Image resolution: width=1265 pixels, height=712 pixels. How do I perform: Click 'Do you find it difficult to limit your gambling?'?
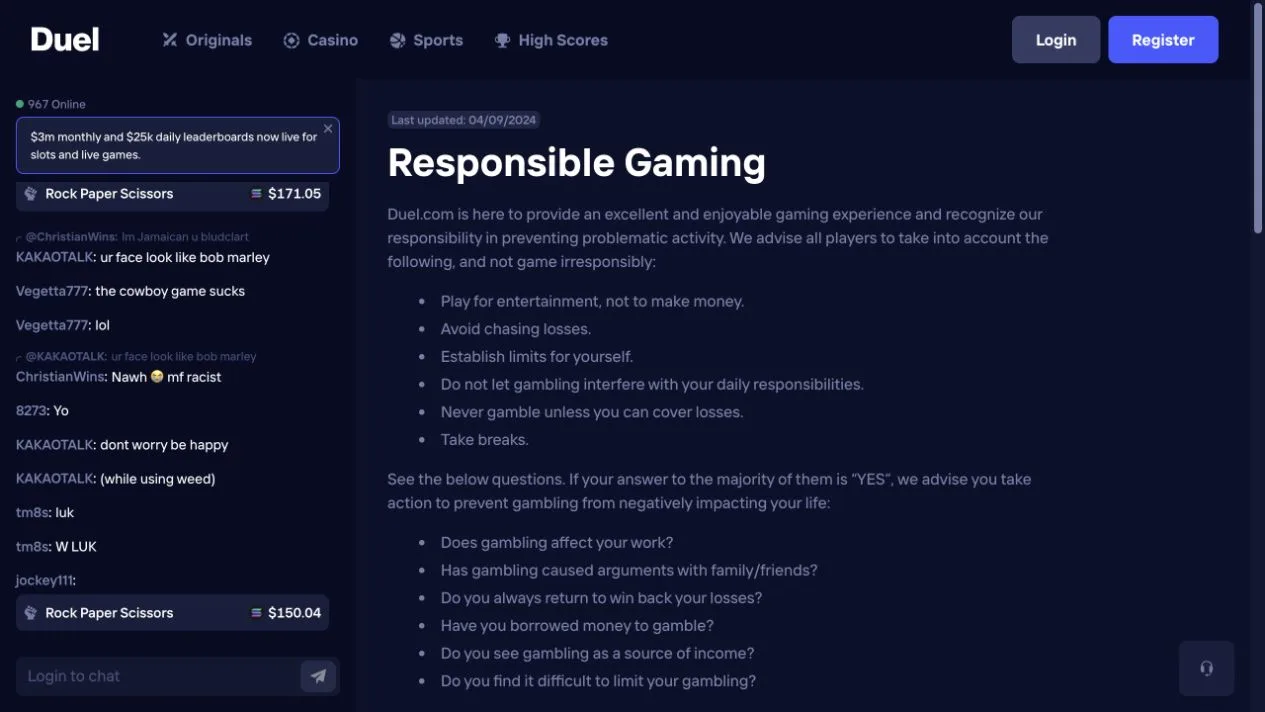598,681
